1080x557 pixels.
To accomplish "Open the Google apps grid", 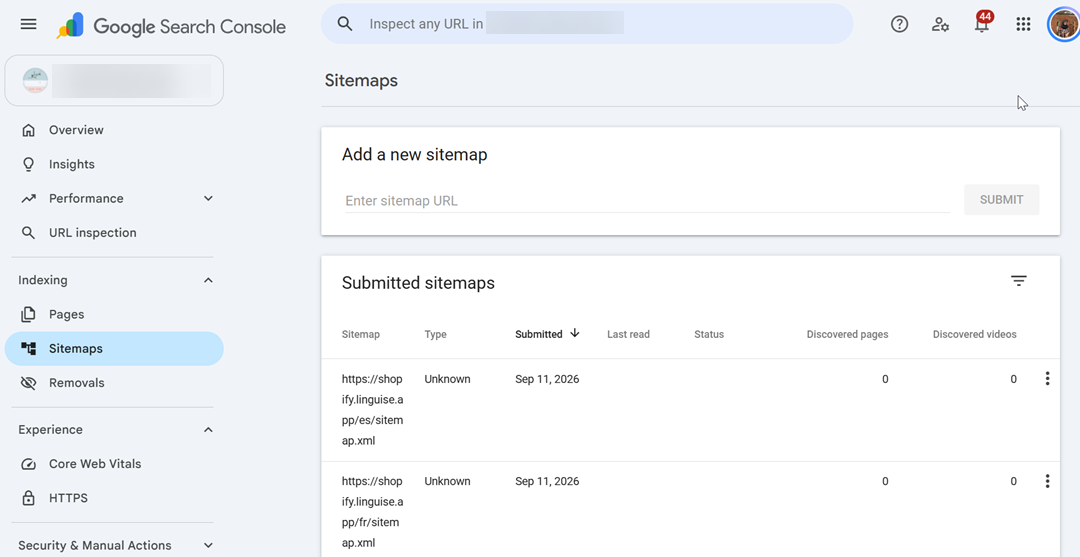I will [x=1024, y=24].
